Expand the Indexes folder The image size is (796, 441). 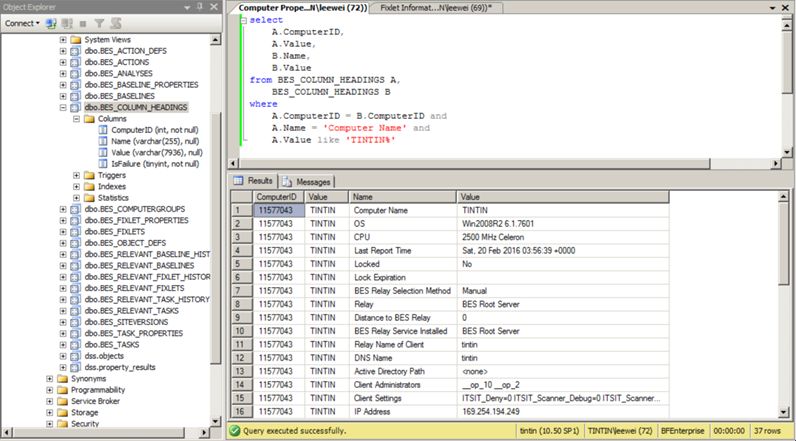[76, 186]
